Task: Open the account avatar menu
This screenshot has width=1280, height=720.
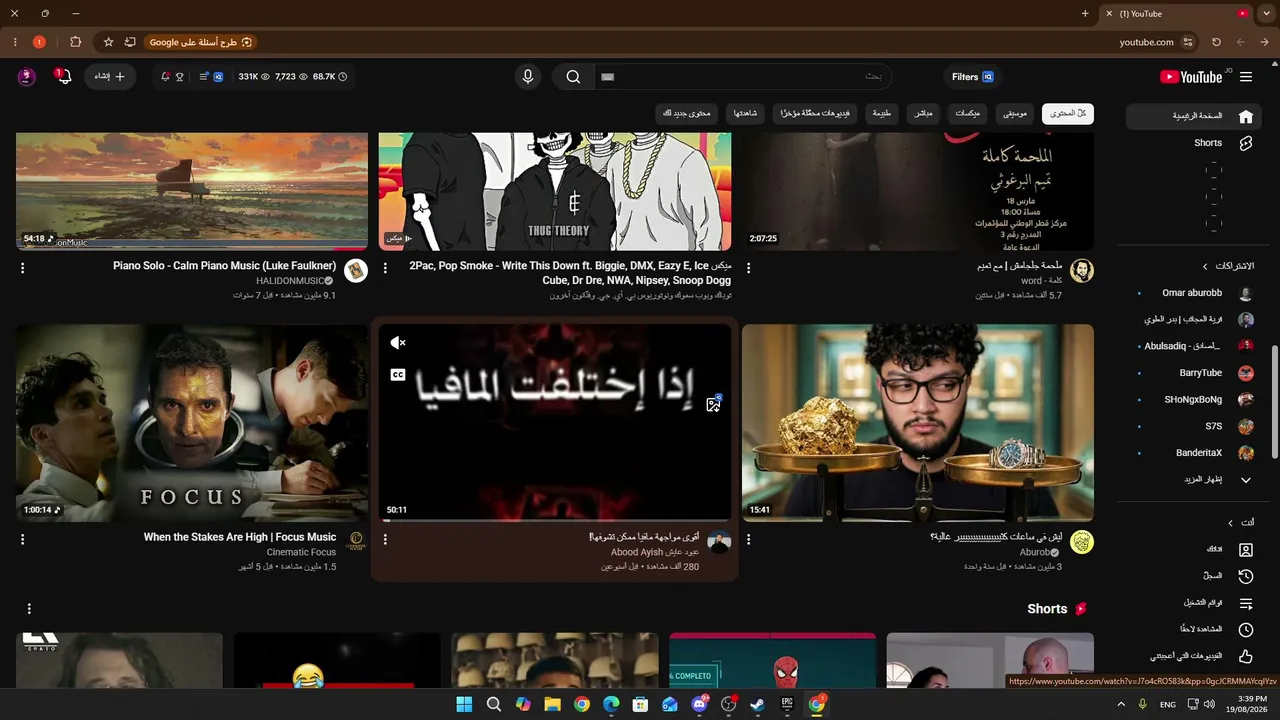Action: pyautogui.click(x=27, y=77)
